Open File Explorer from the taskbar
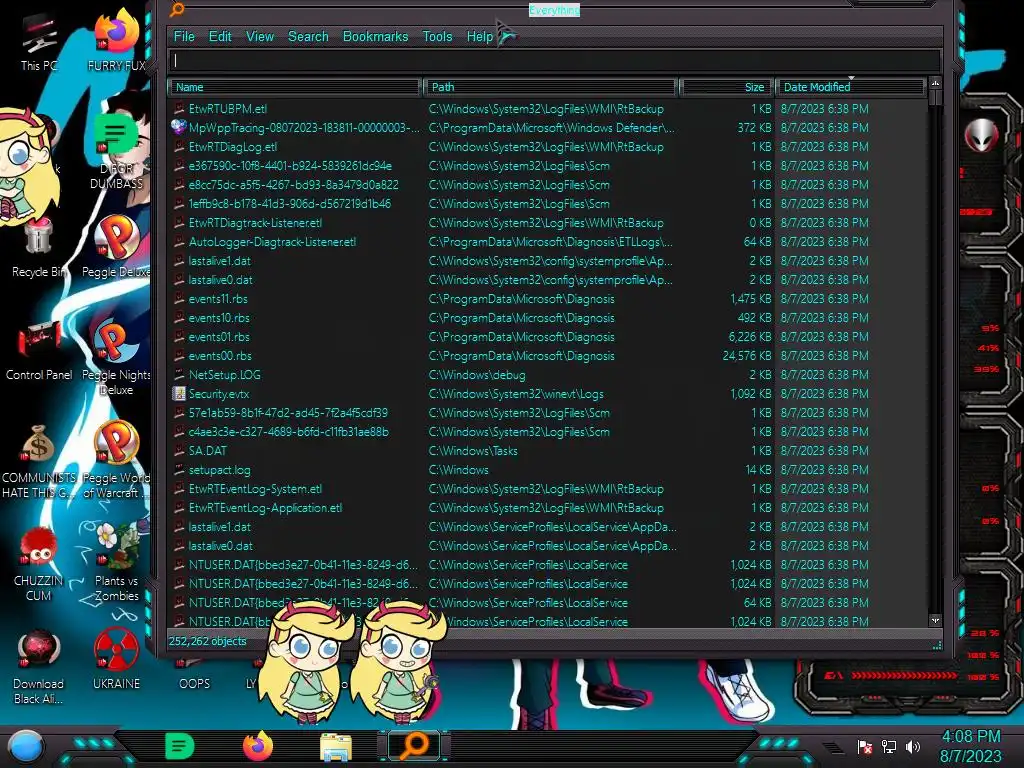 point(336,747)
